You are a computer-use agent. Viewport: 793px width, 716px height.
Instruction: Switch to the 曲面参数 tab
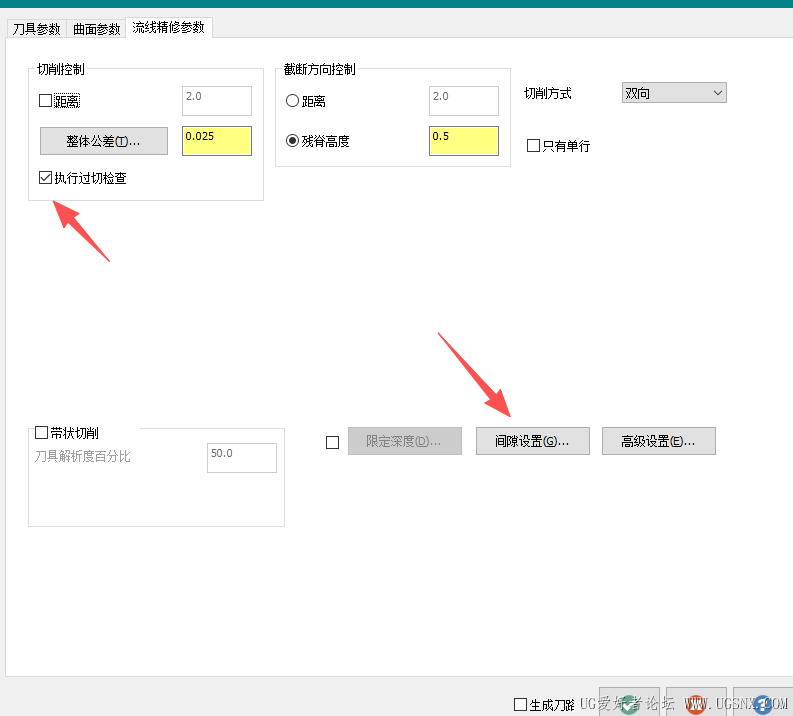tap(96, 29)
